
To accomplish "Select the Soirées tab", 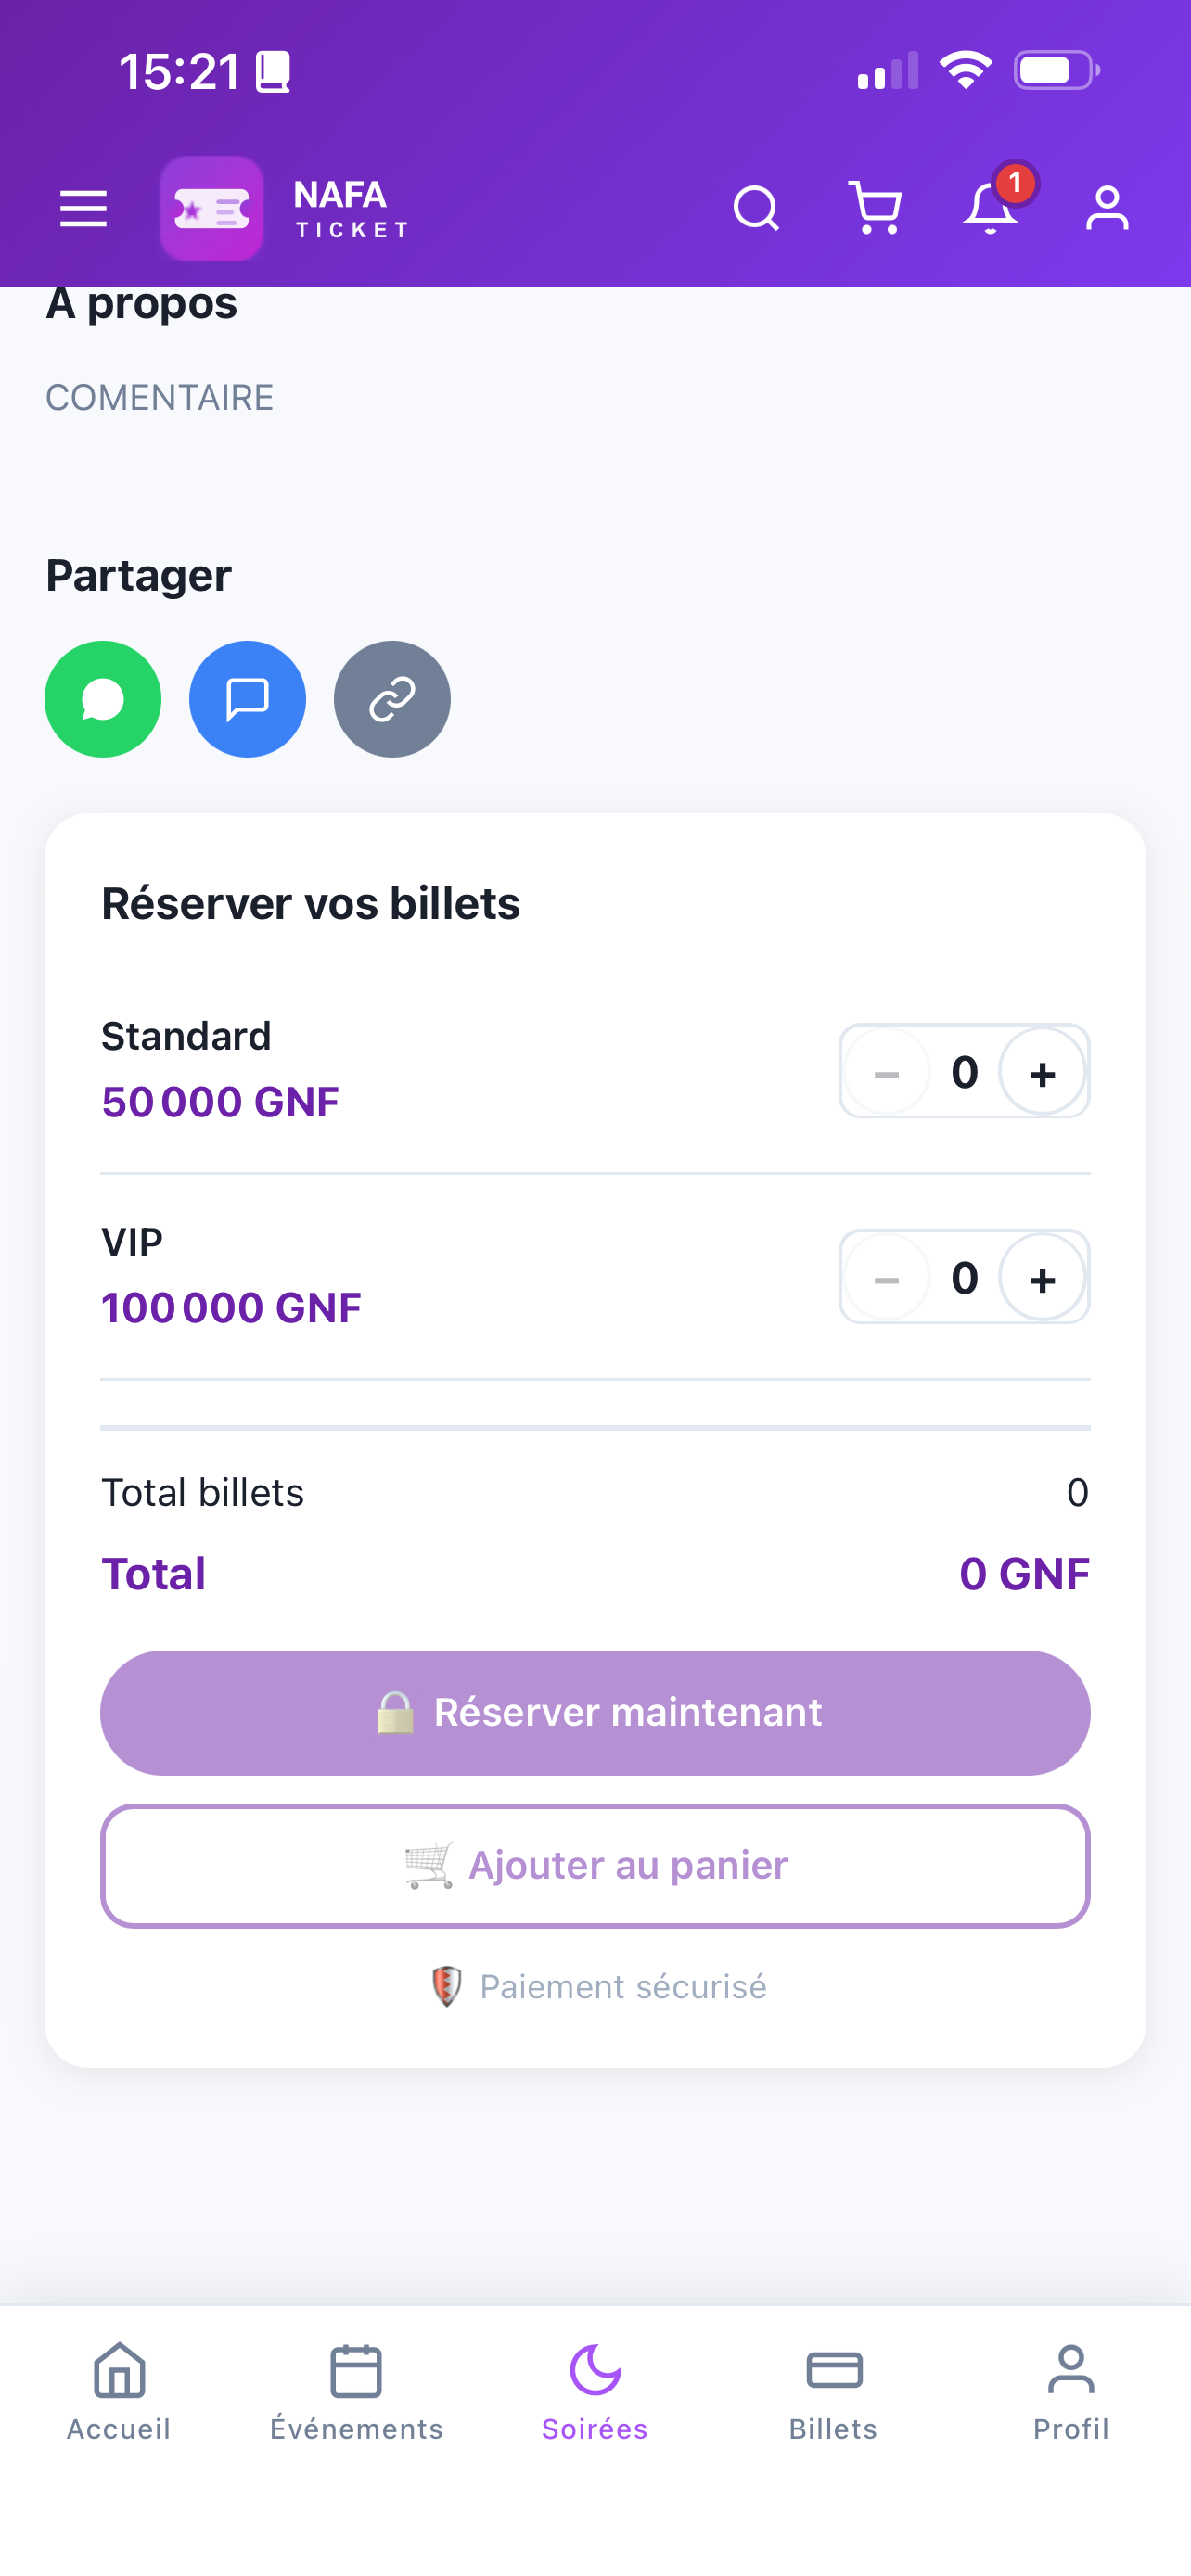I will 595,2392.
